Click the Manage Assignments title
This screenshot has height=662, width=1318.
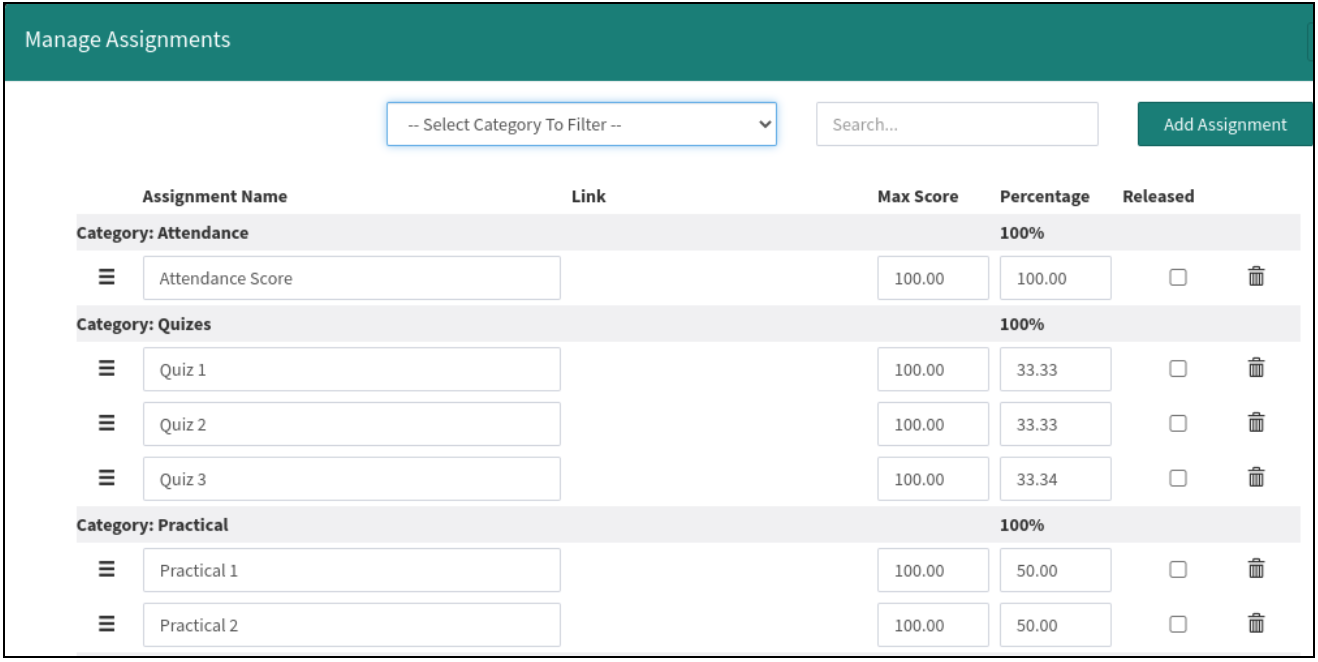click(x=127, y=40)
